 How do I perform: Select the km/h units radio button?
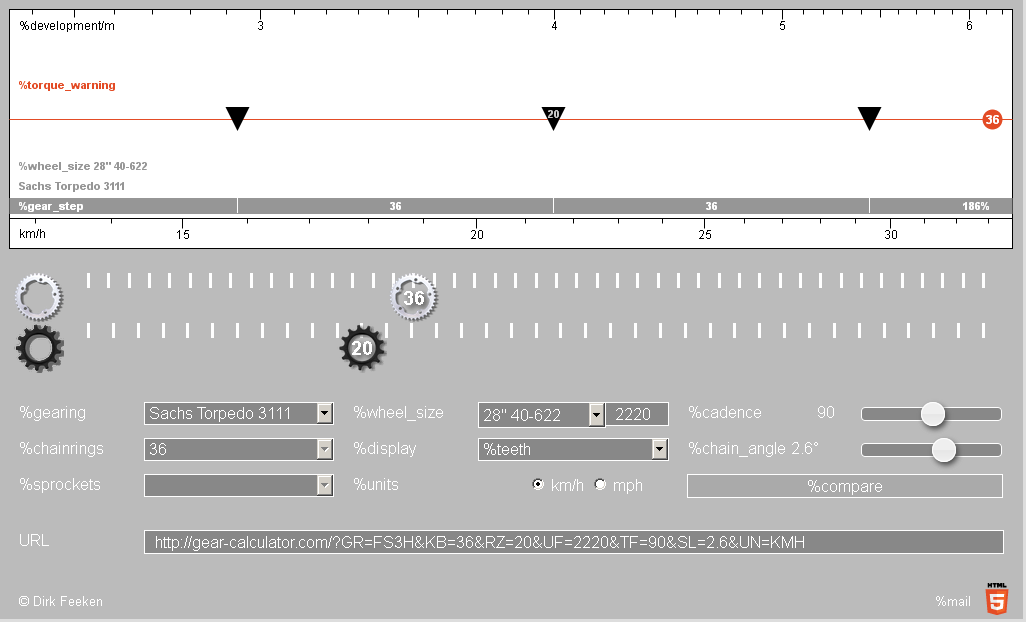point(538,485)
